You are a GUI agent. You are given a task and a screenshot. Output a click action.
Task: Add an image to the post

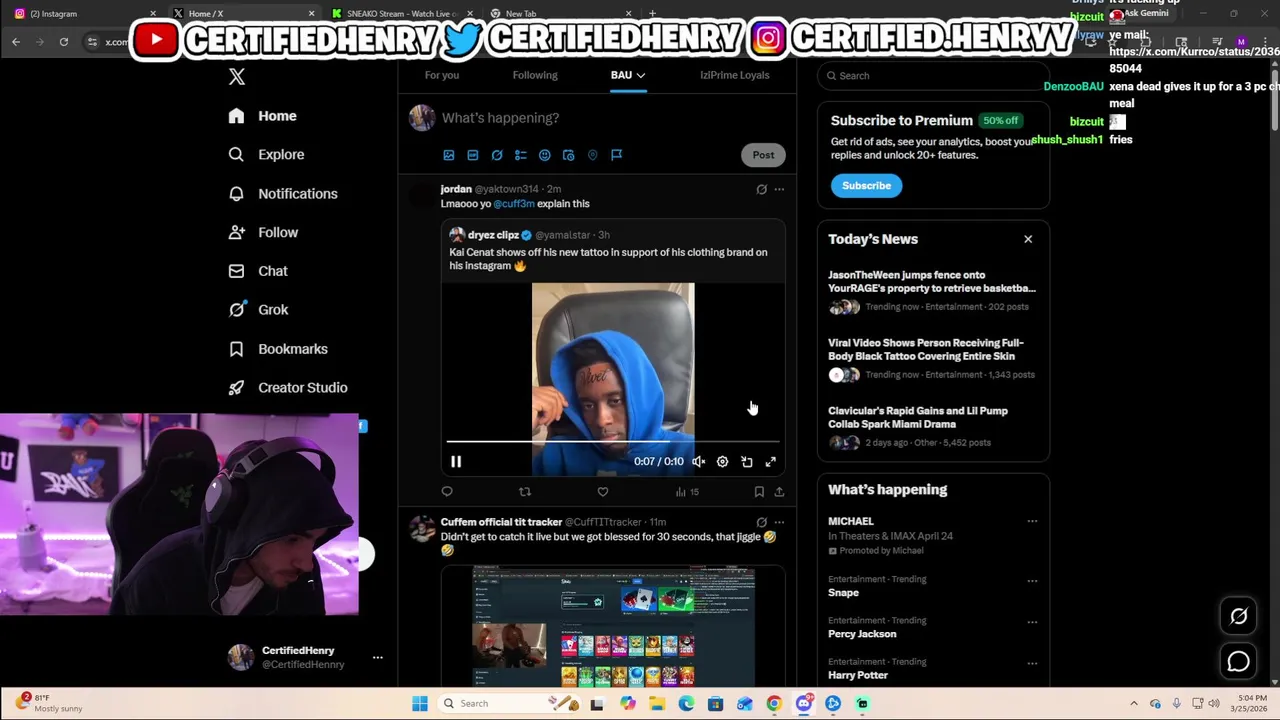click(449, 155)
